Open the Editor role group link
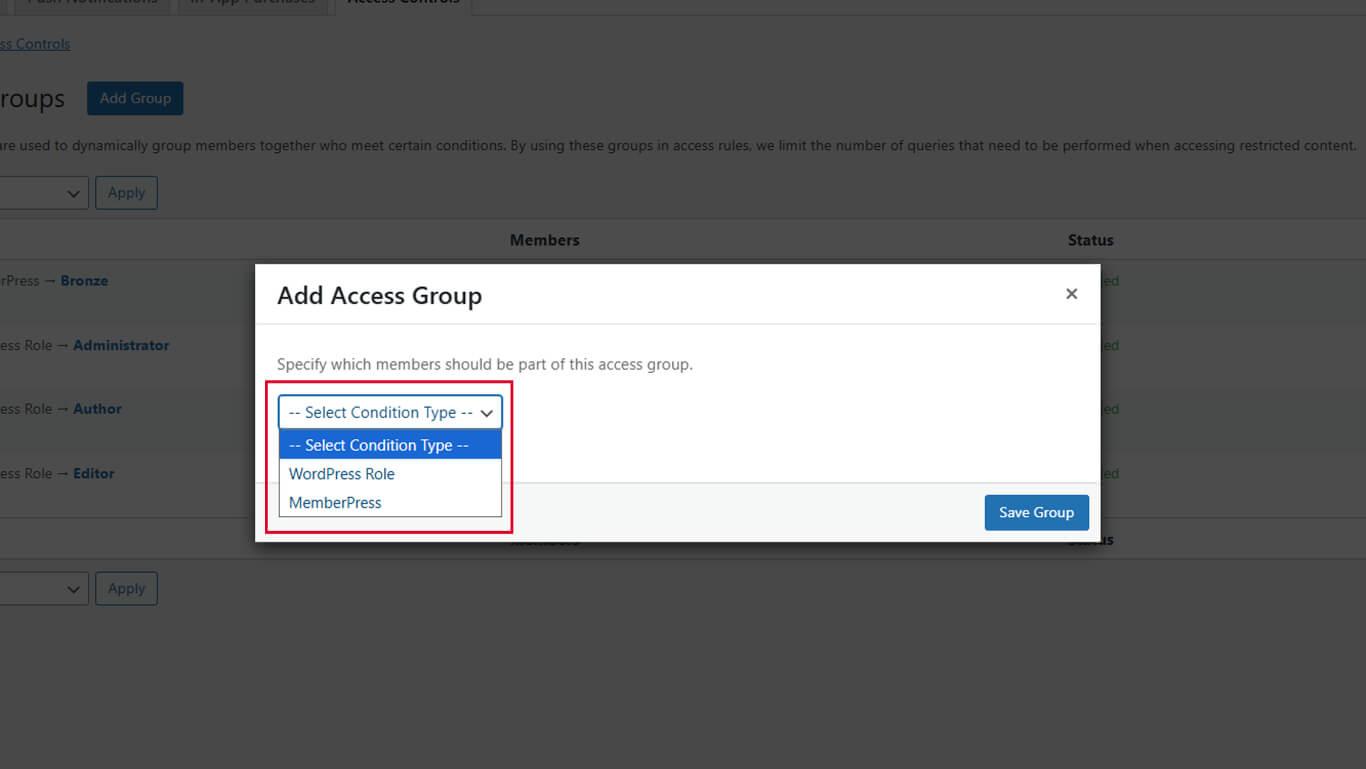The height and width of the screenshot is (769, 1366). (x=94, y=474)
